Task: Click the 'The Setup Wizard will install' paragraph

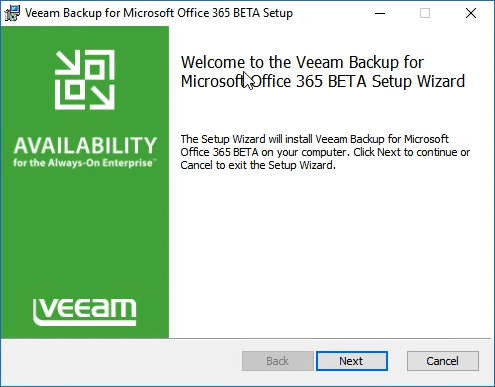Action: click(x=325, y=152)
